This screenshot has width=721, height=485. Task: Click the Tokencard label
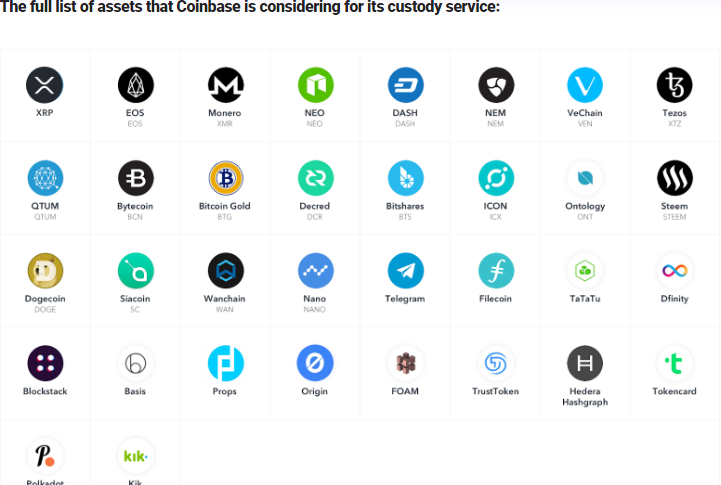[674, 391]
